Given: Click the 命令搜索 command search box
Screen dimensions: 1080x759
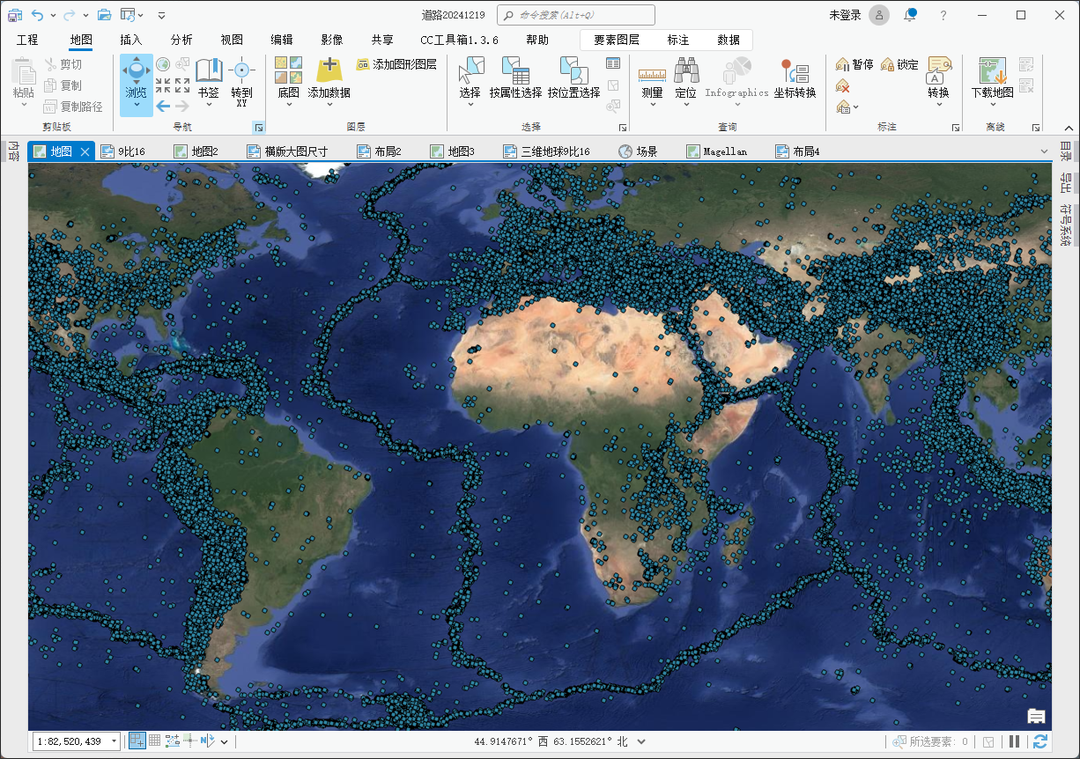Looking at the screenshot, I should click(576, 15).
